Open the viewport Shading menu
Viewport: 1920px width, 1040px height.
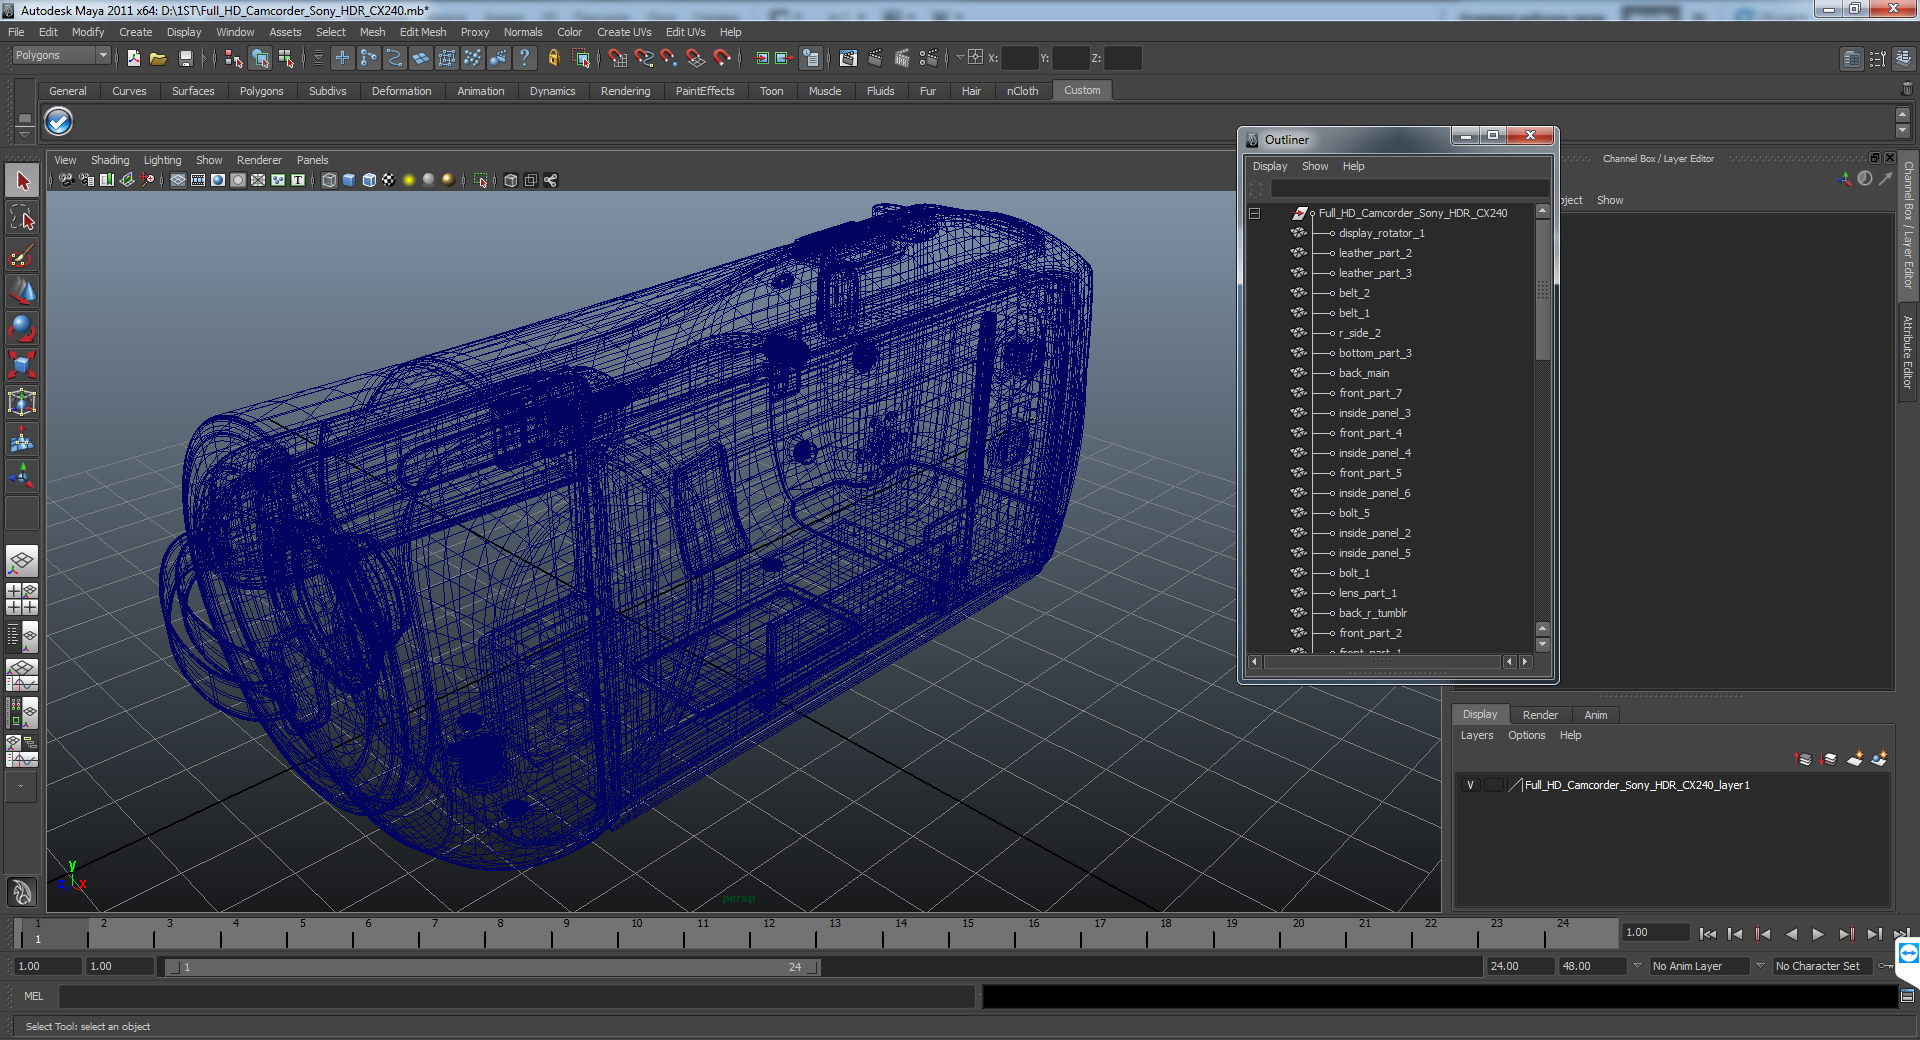tap(110, 160)
